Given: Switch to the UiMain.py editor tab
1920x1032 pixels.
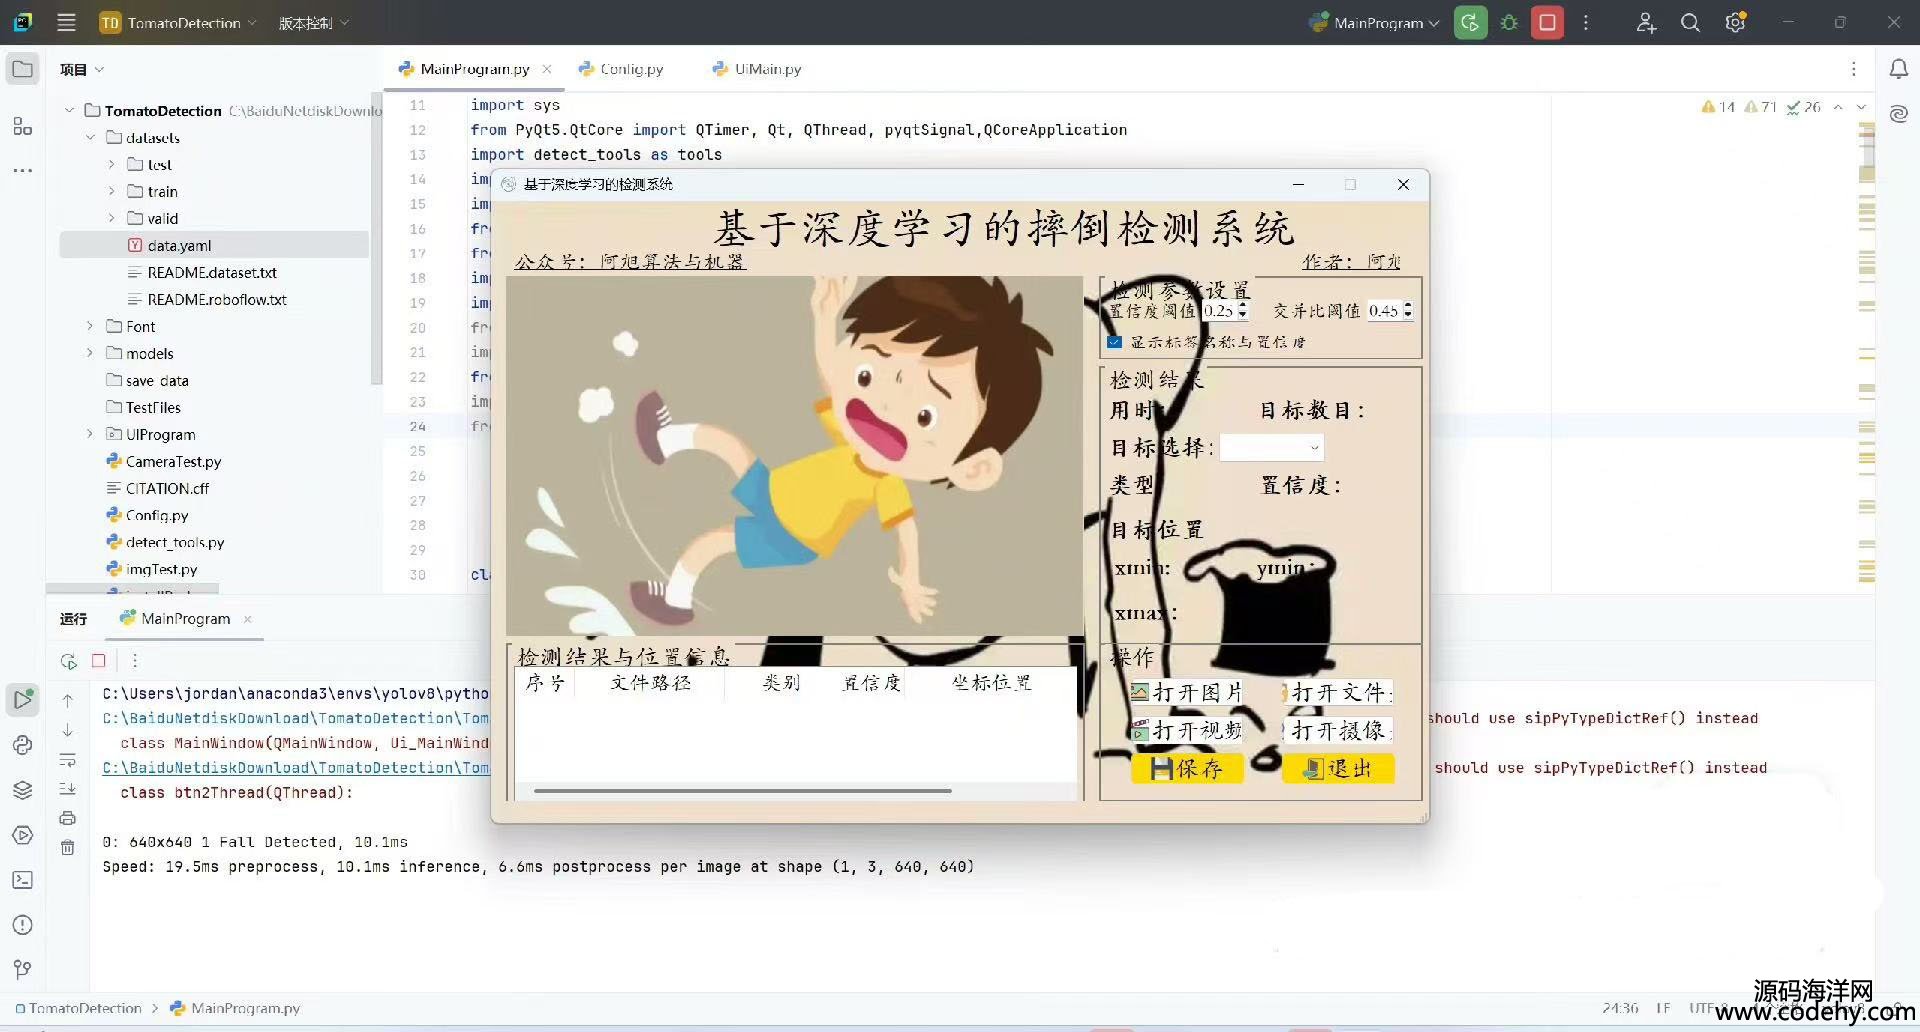Looking at the screenshot, I should click(x=767, y=69).
